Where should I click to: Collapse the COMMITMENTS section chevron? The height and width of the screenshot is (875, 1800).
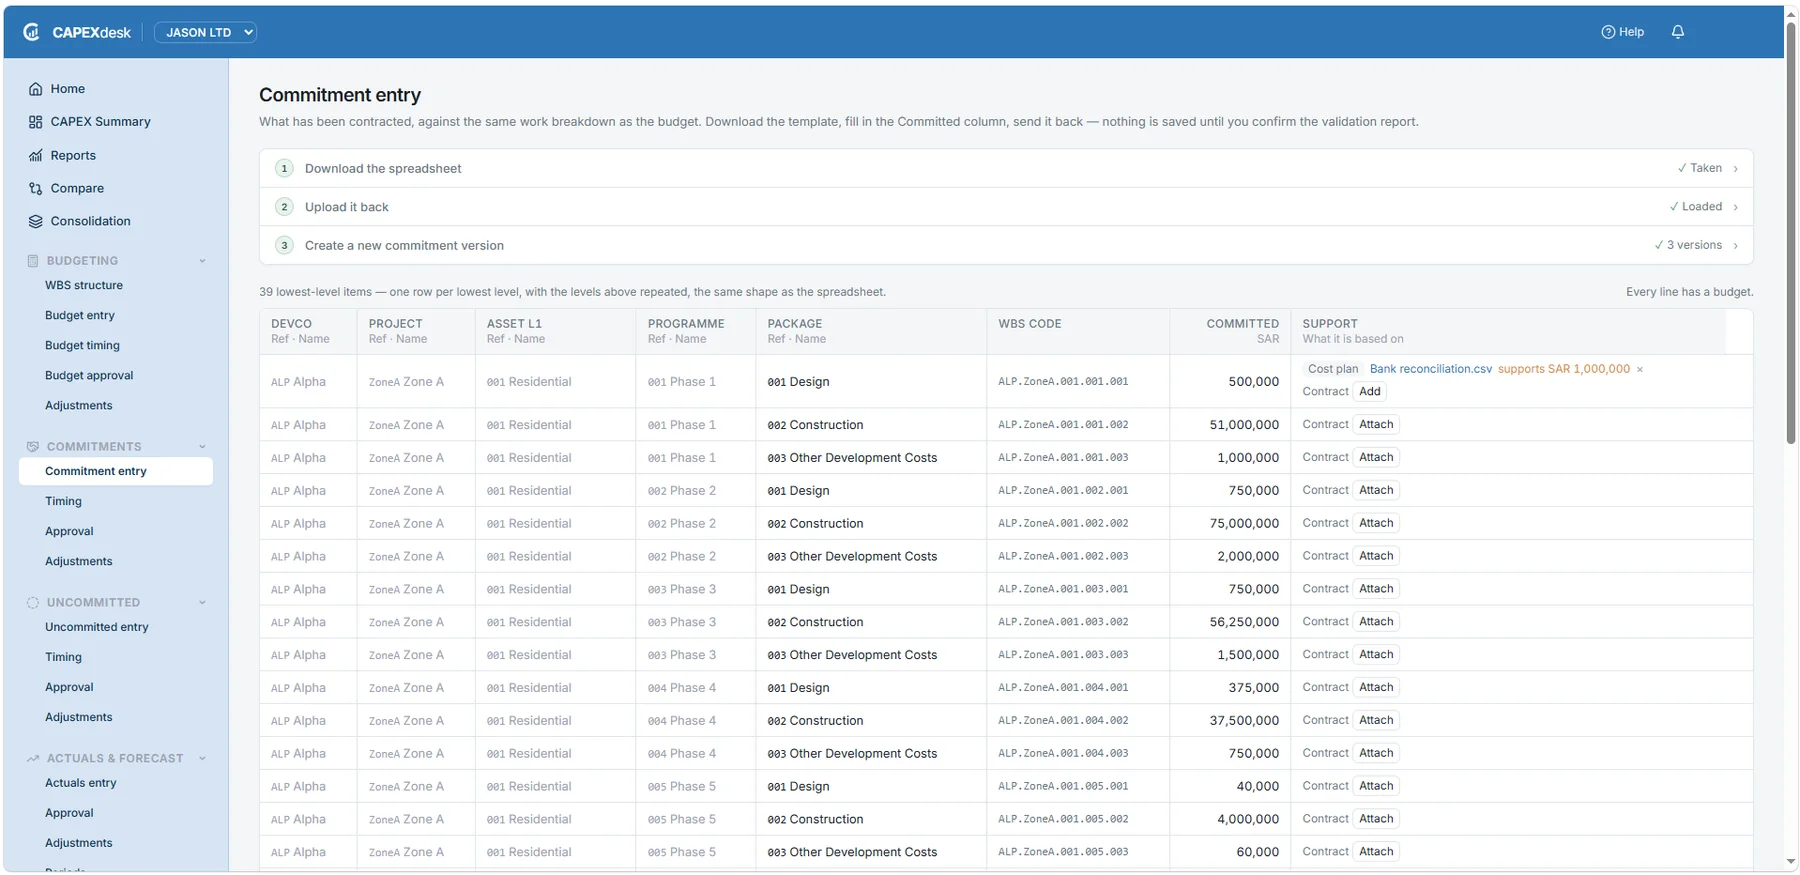202,447
